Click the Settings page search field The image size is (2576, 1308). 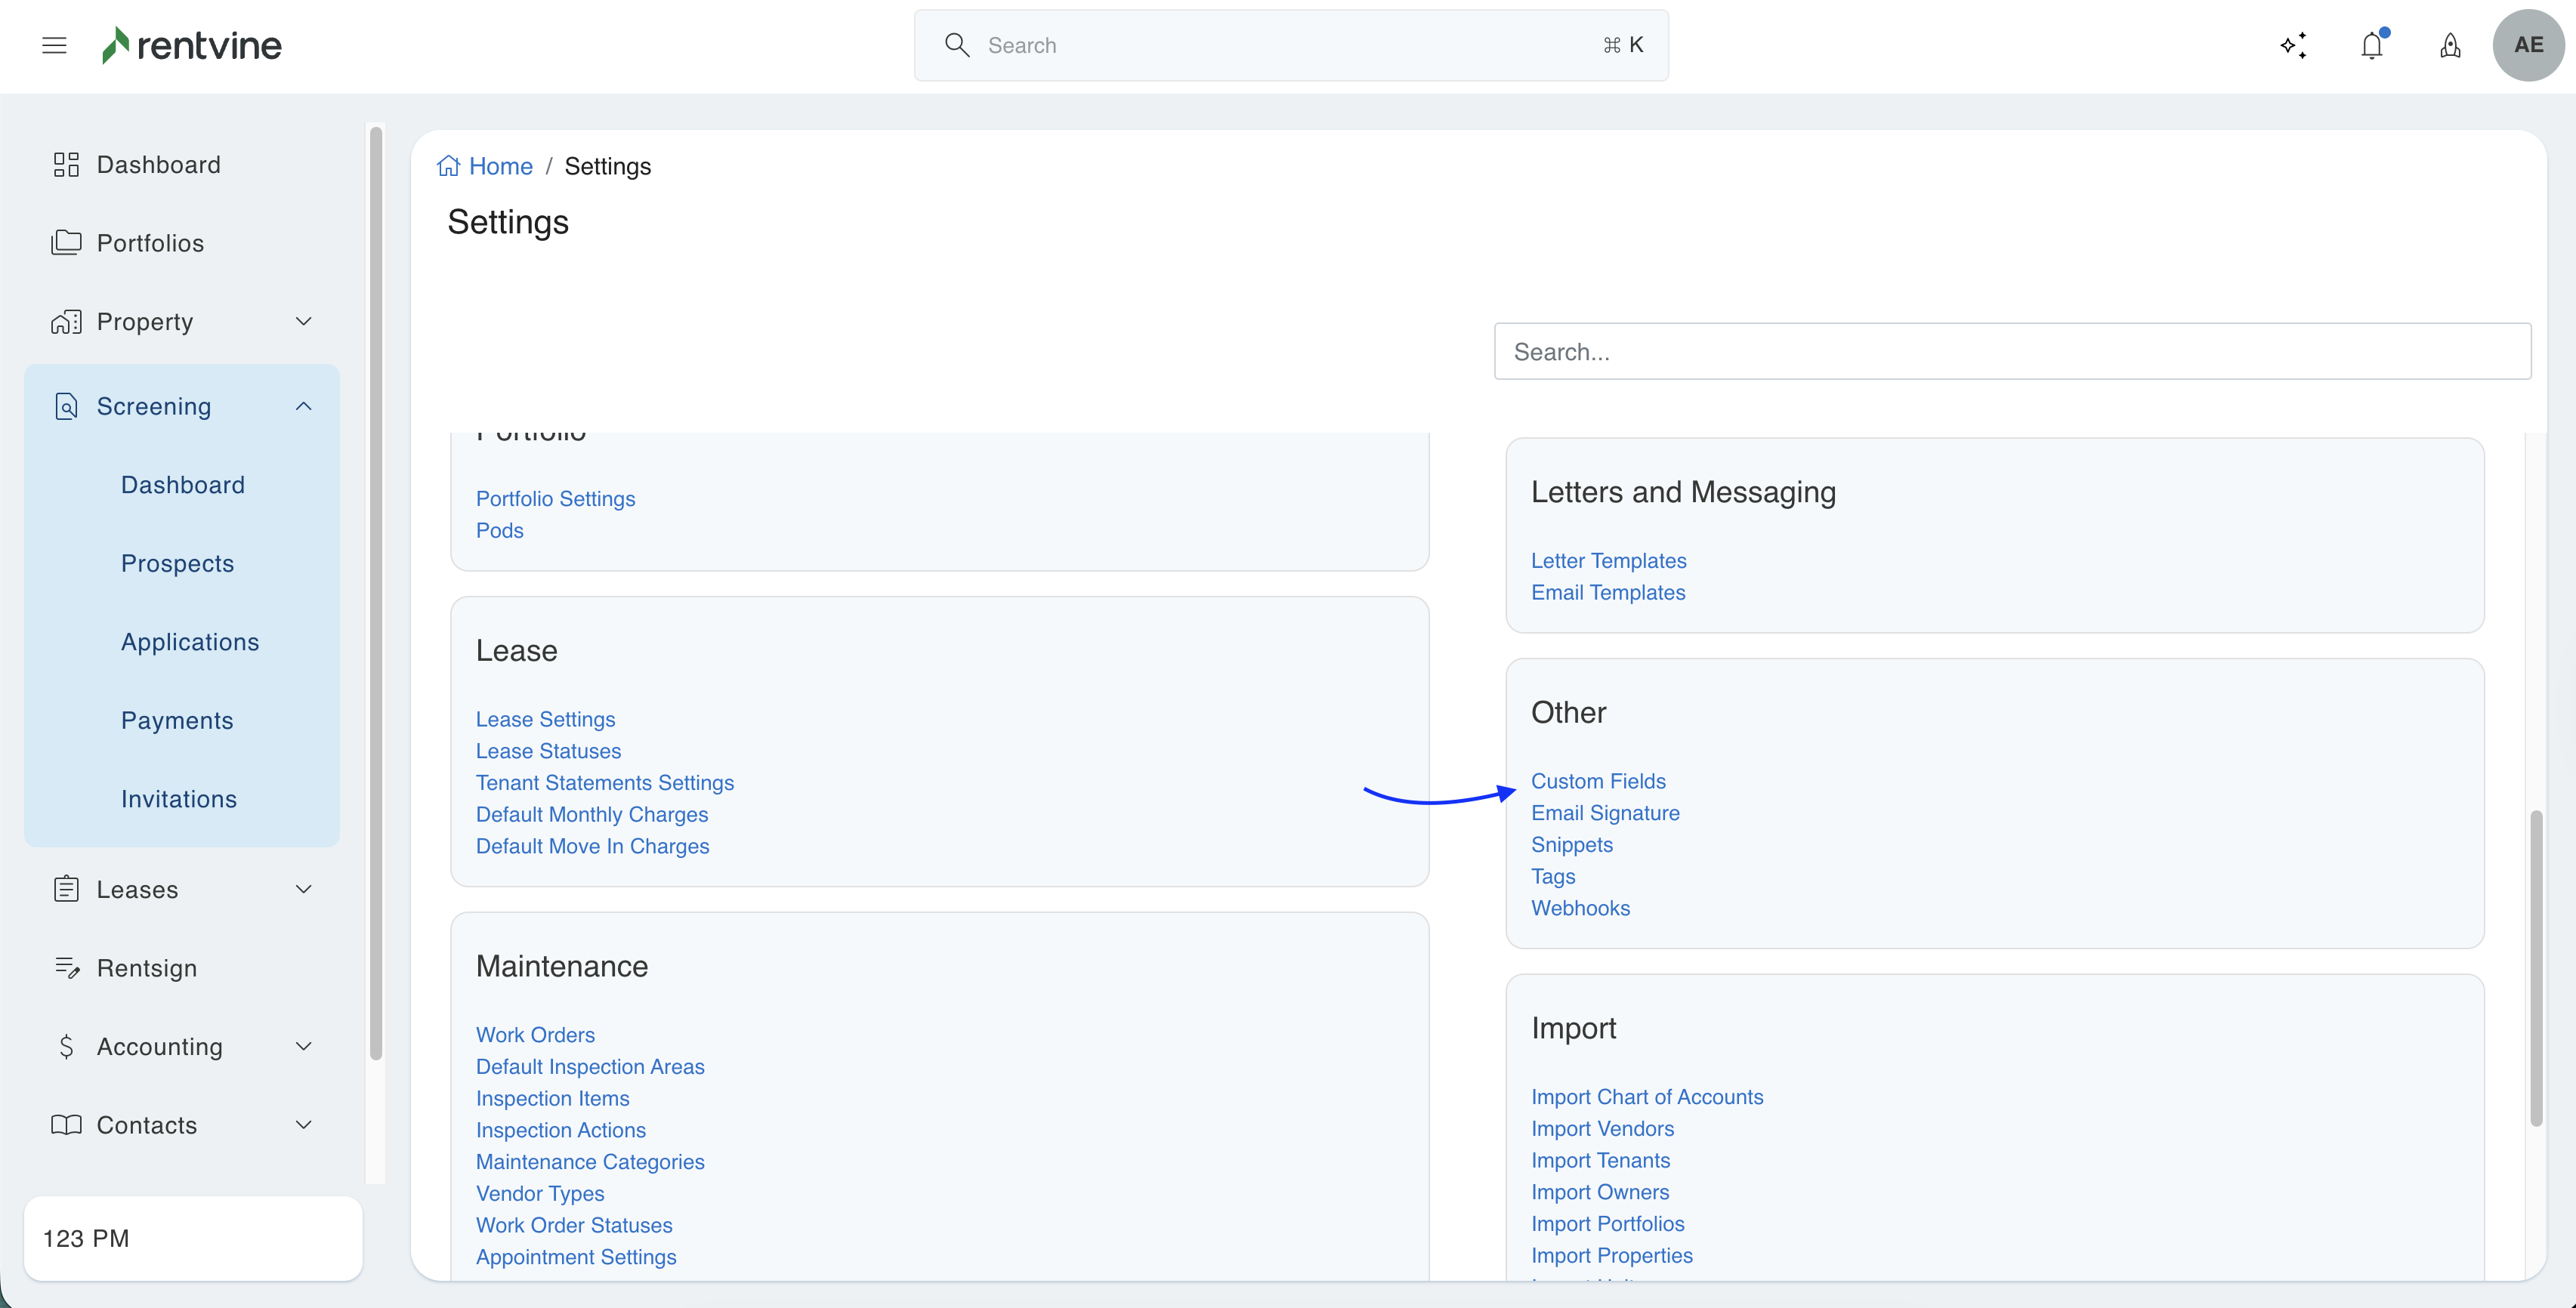2011,352
